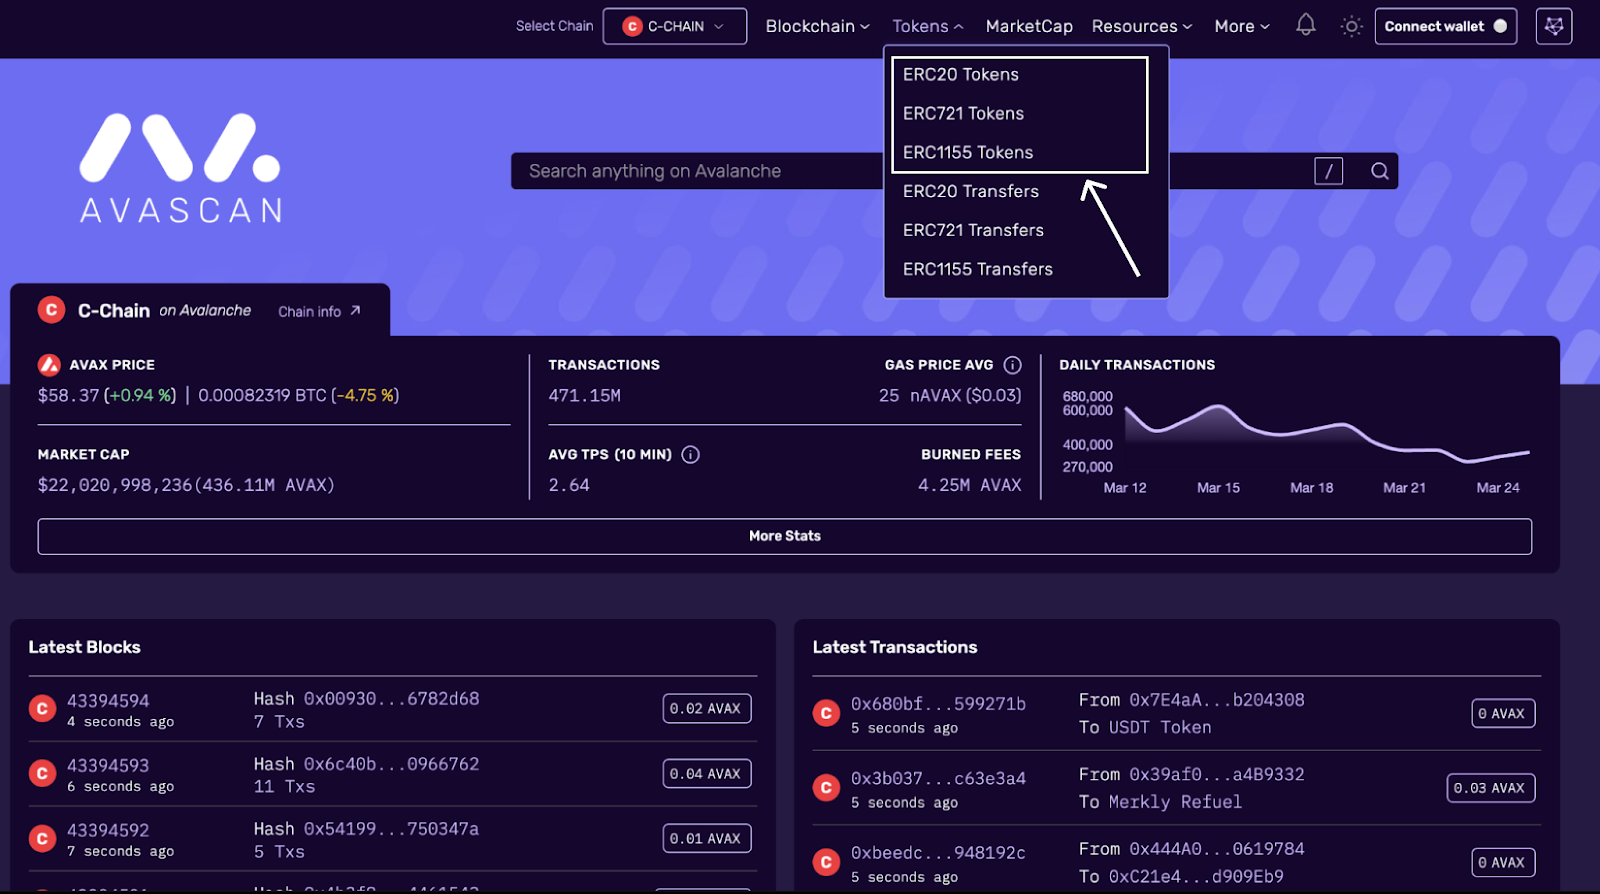This screenshot has height=894, width=1600.
Task: Click the search magnifier icon
Action: [1380, 171]
